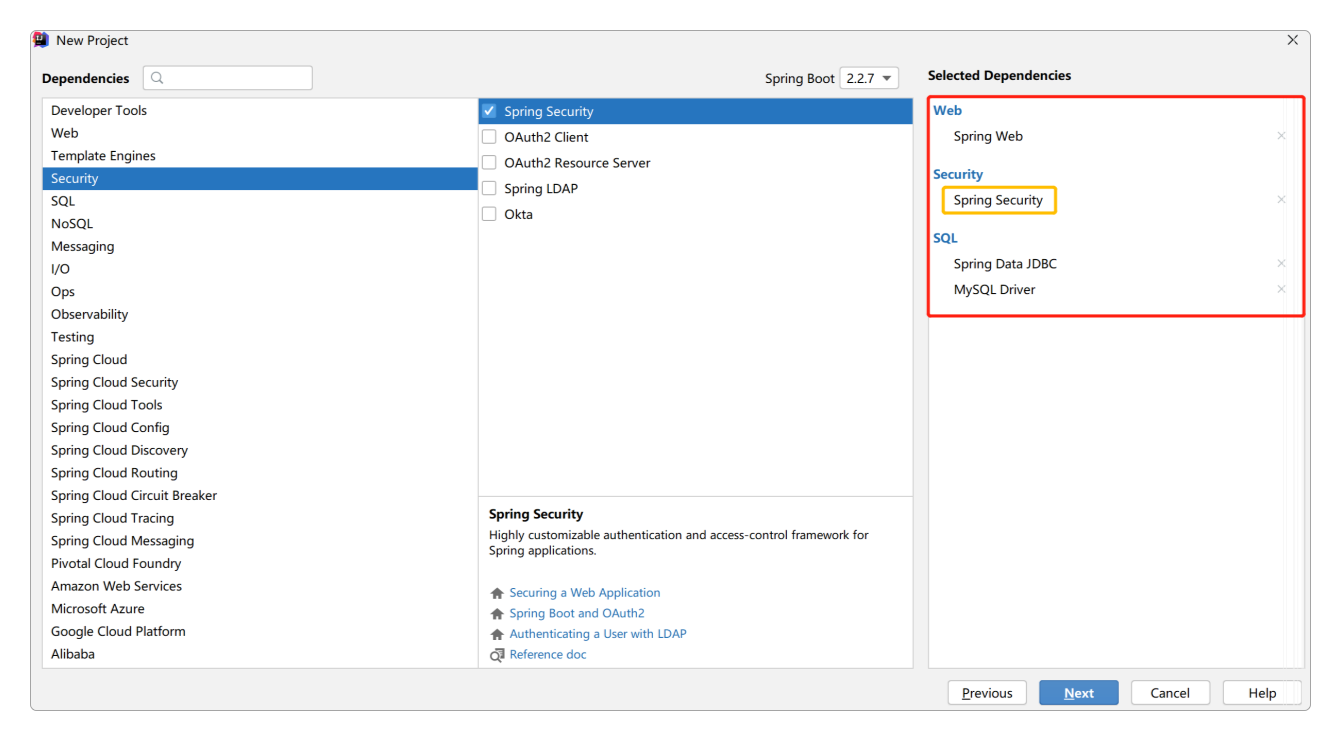The width and height of the screenshot is (1341, 741).
Task: Select the Spring Cloud Messaging category
Action: [x=260, y=541]
